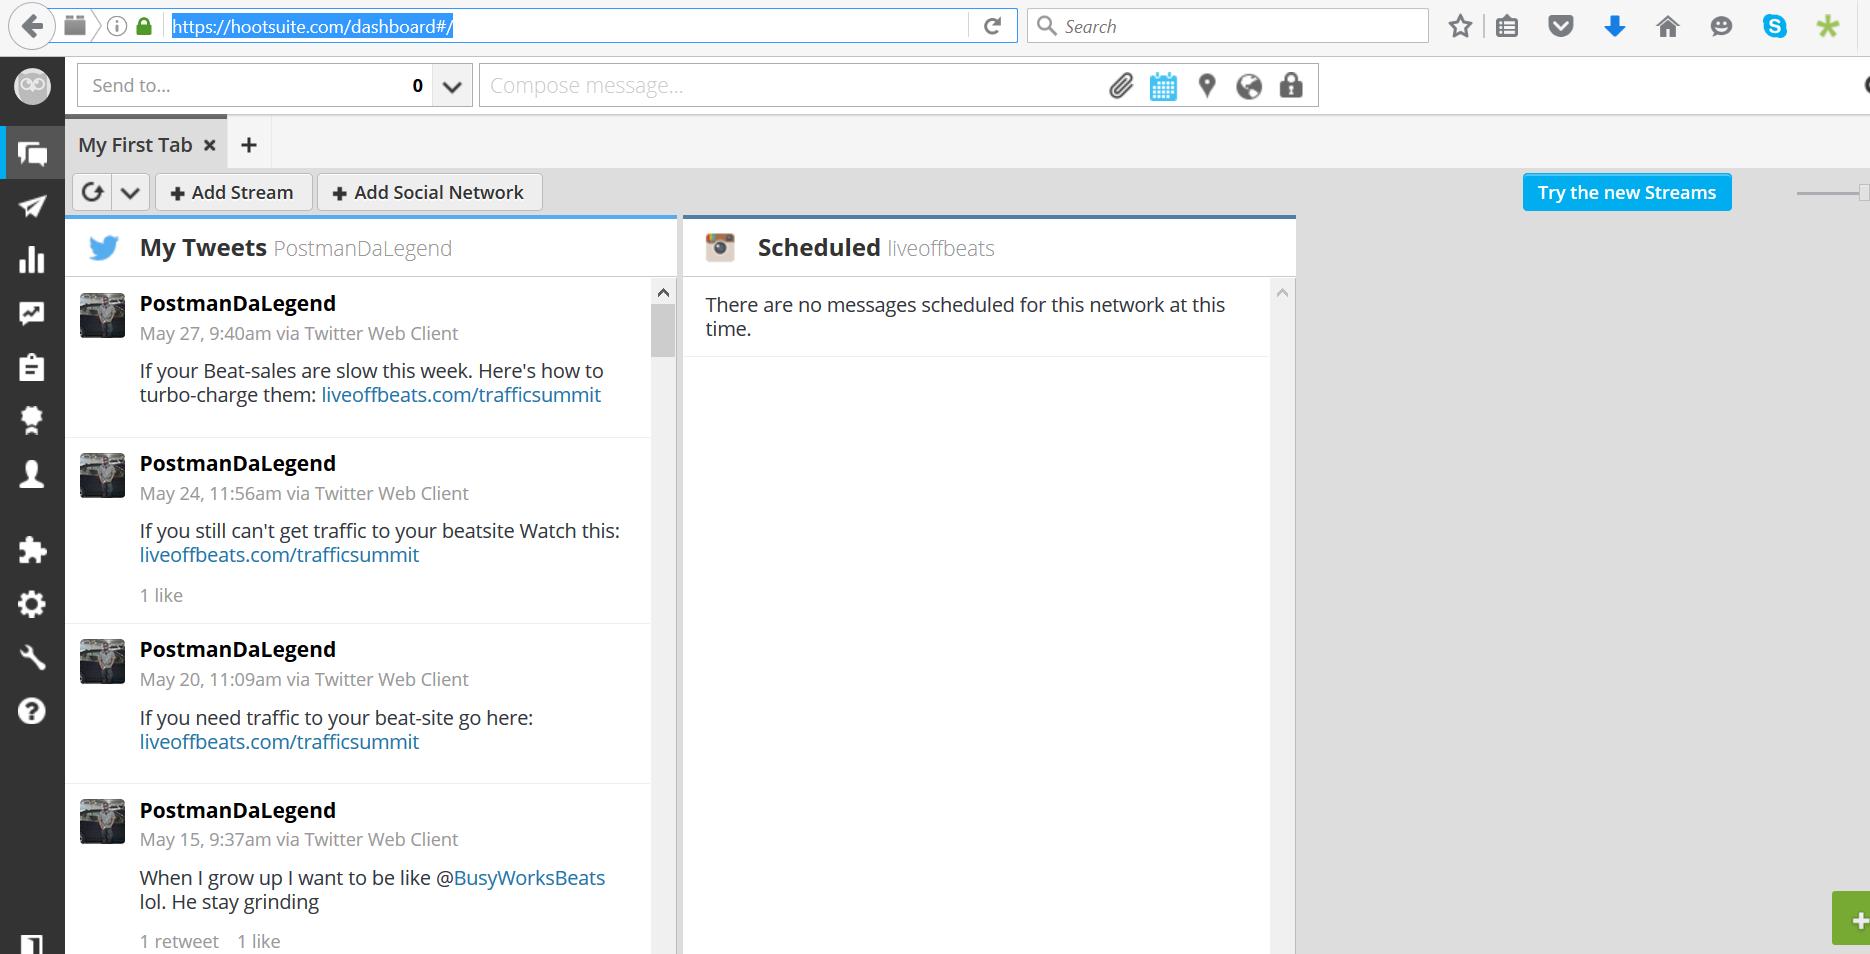
Task: Open the App Directory puzzle icon
Action: coord(33,549)
